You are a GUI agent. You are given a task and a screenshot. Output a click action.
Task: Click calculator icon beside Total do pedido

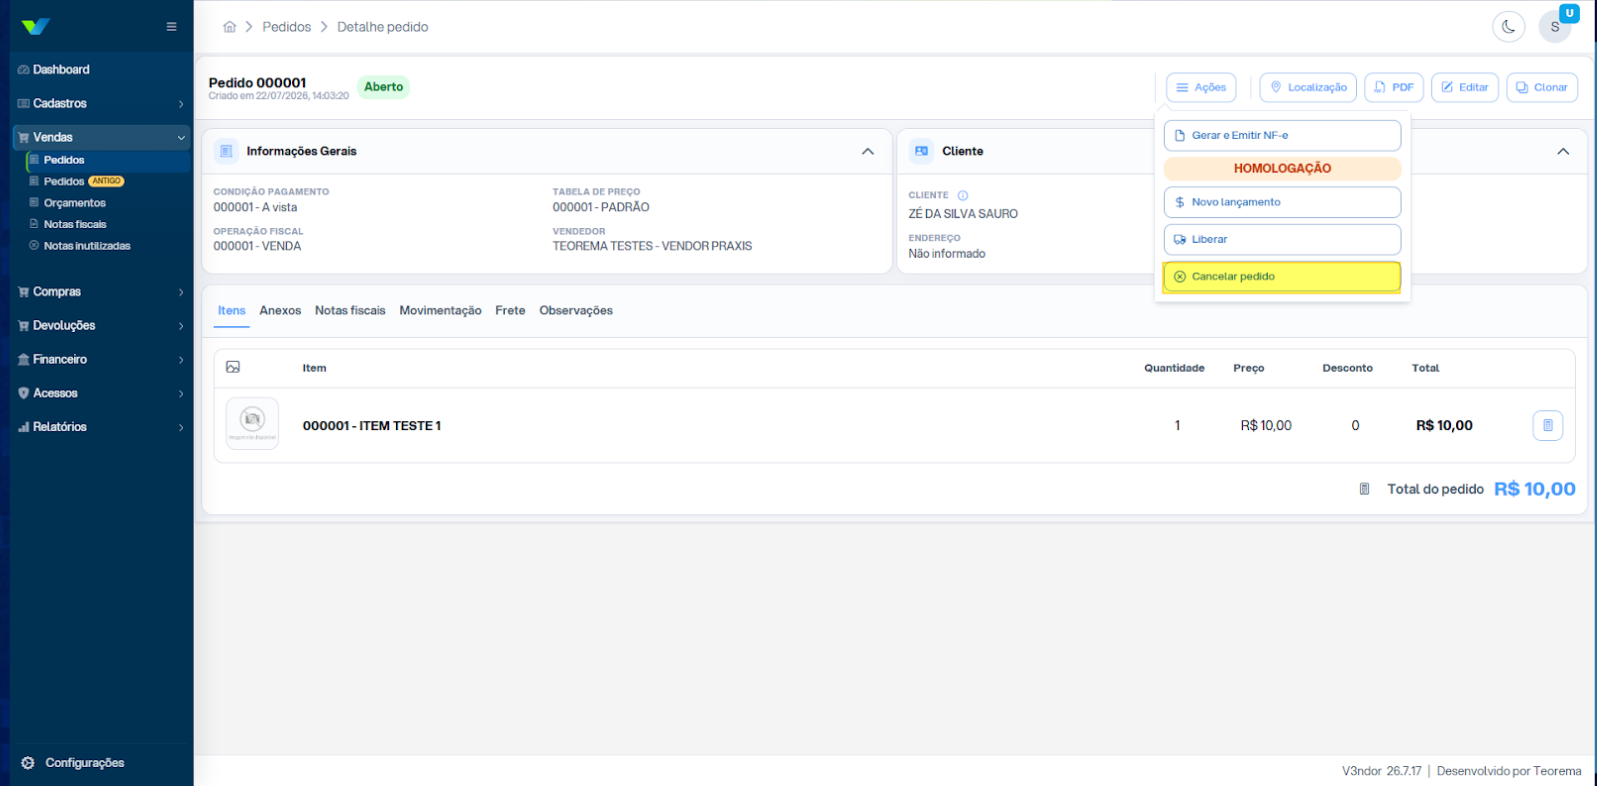pyautogui.click(x=1364, y=489)
